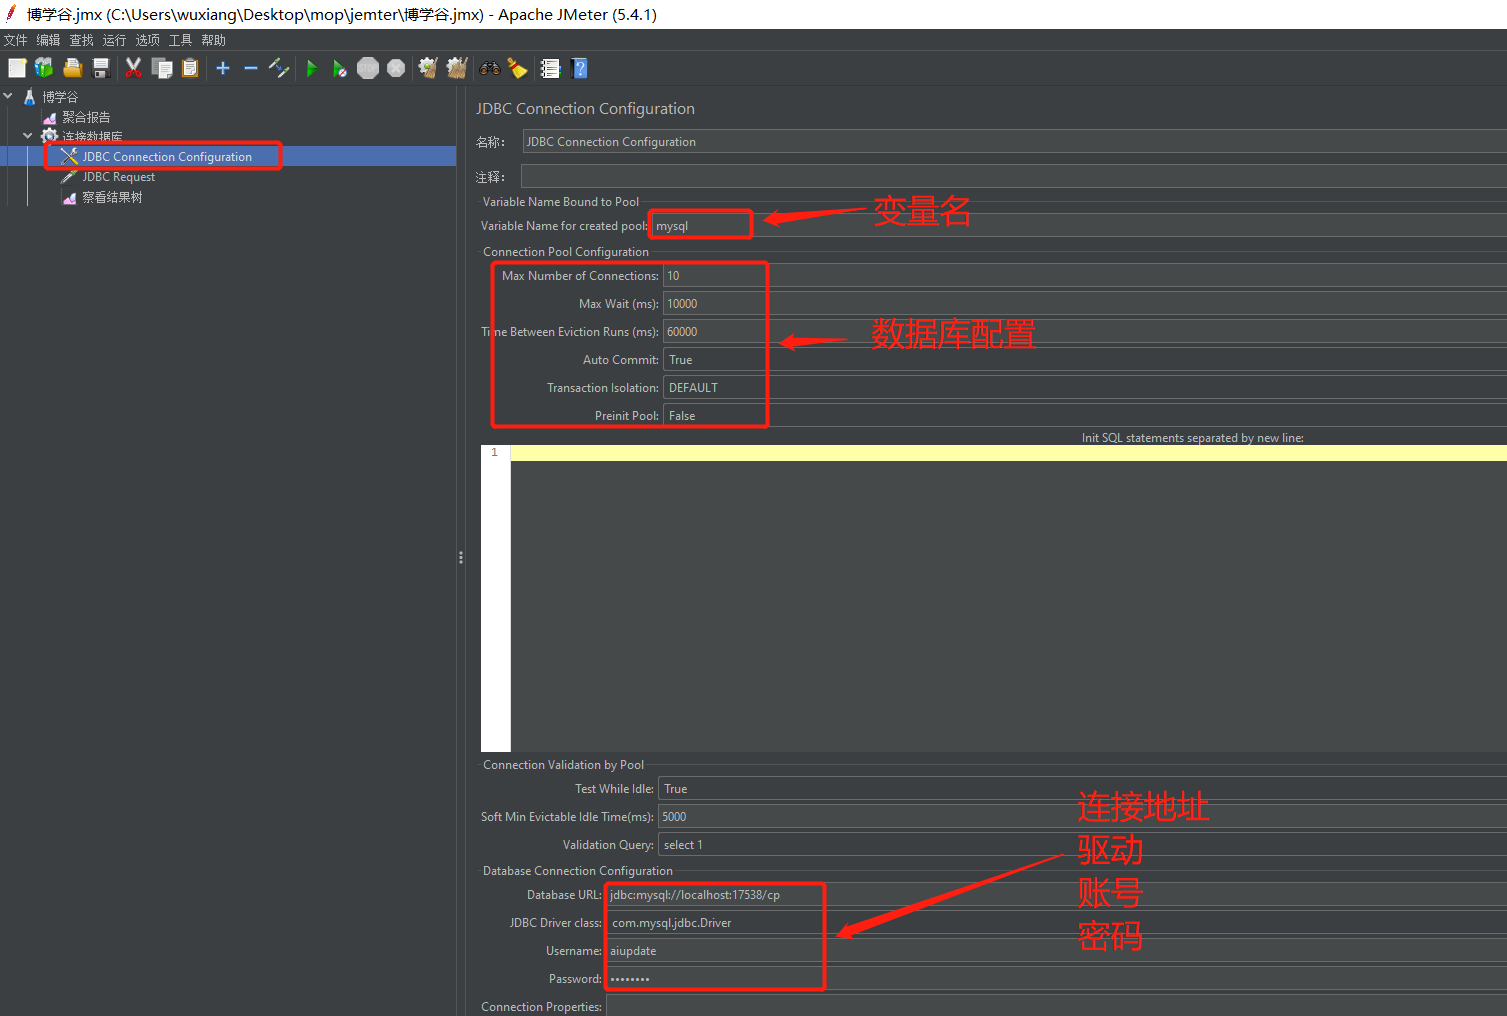Open the Transaction Isolation dropdown
The width and height of the screenshot is (1507, 1016).
1085,388
